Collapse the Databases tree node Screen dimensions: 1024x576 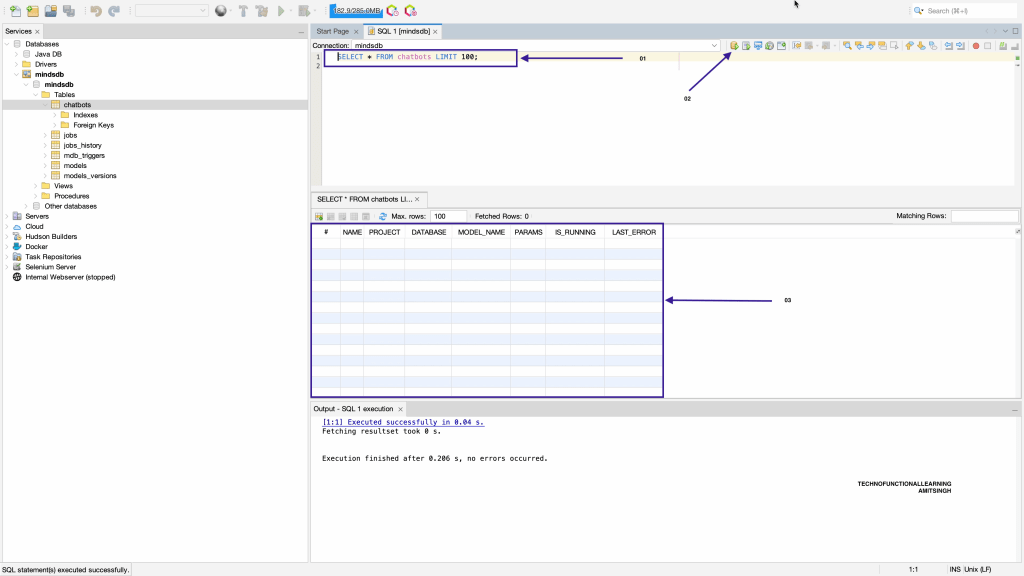pyautogui.click(x=7, y=44)
